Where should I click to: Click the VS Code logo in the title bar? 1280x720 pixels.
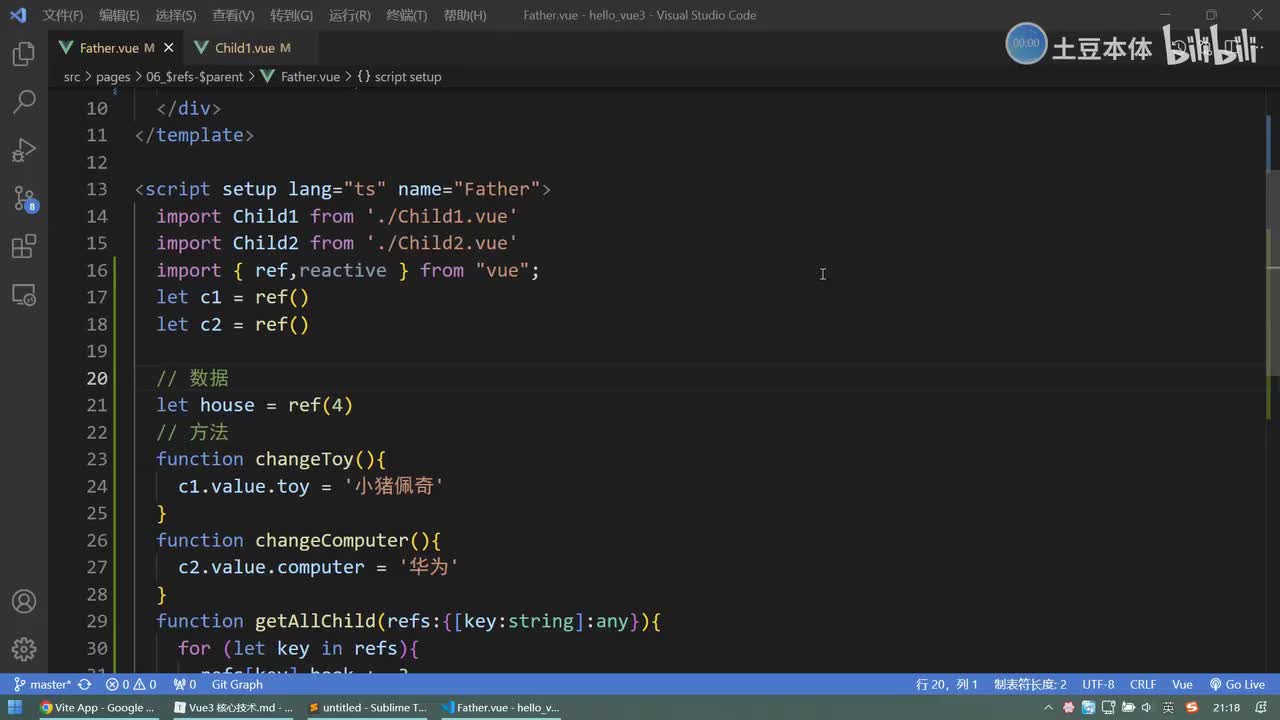17,15
